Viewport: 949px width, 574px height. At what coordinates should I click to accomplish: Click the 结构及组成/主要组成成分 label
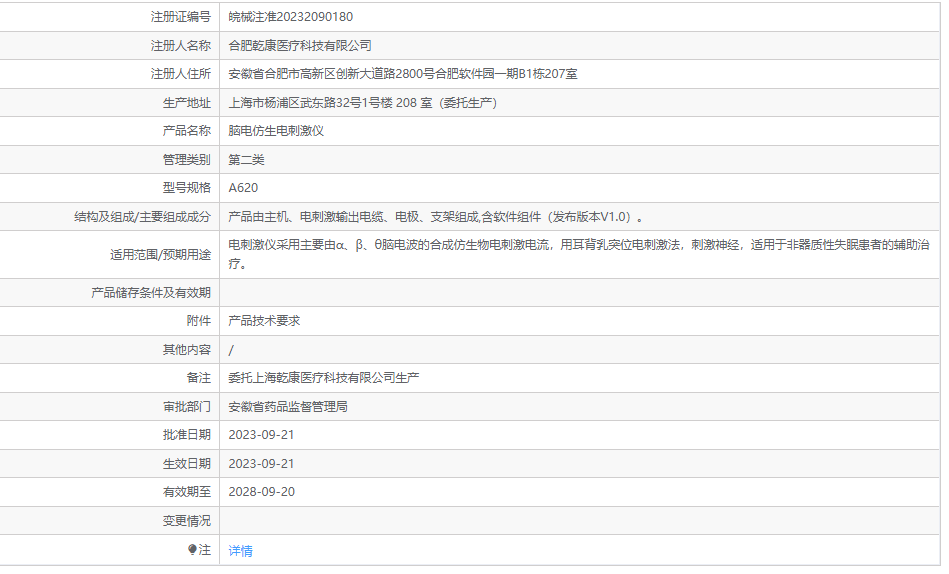[x=142, y=216]
